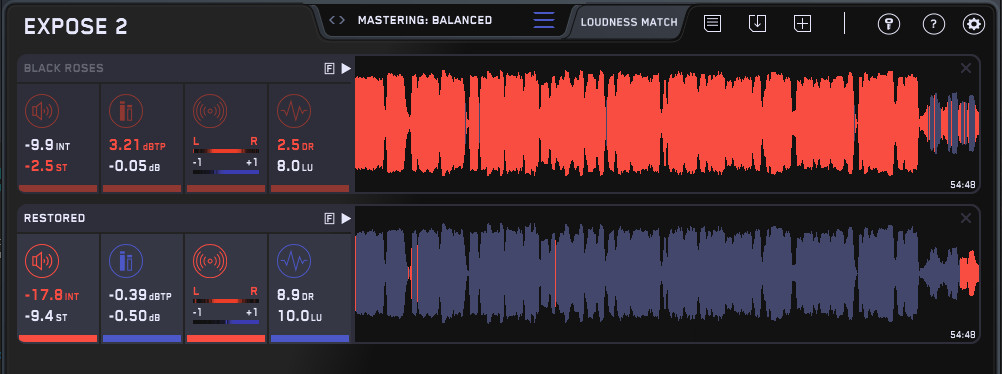Click the stereo phase icon in Restored
The width and height of the screenshot is (1002, 374).
point(210,261)
